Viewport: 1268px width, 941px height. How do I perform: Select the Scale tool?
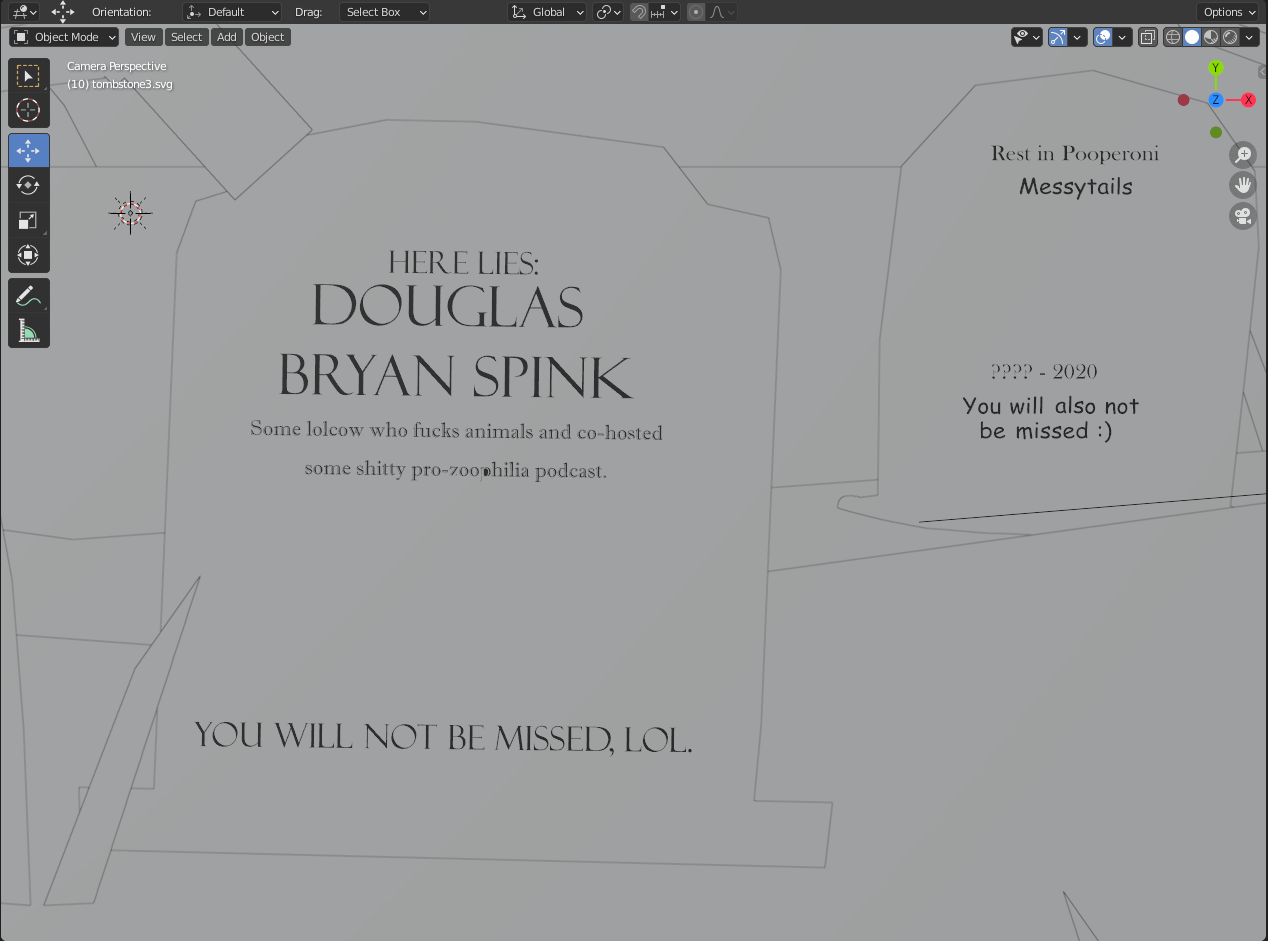28,220
